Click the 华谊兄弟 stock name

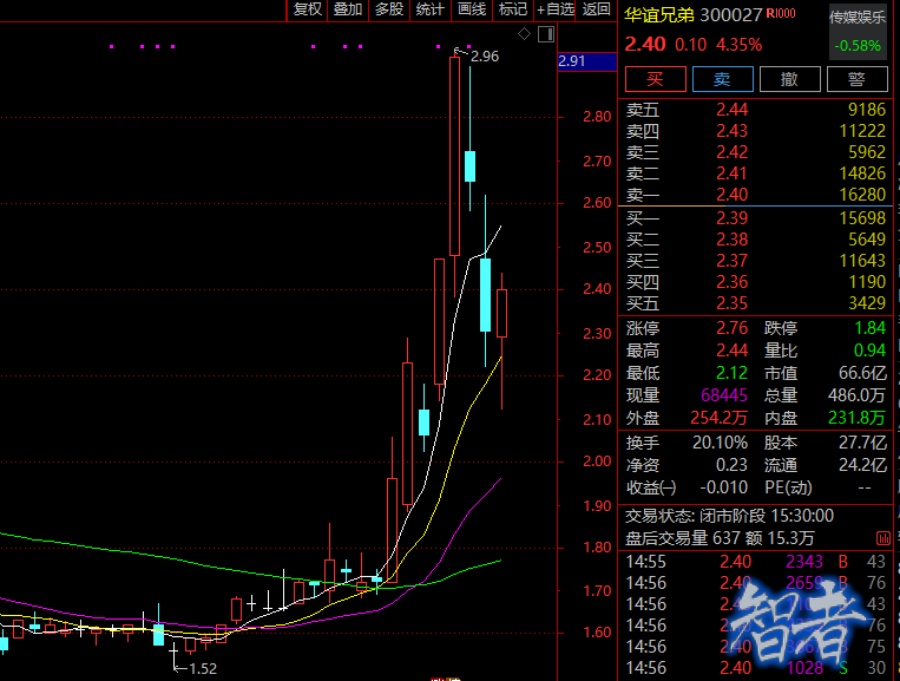tap(660, 15)
